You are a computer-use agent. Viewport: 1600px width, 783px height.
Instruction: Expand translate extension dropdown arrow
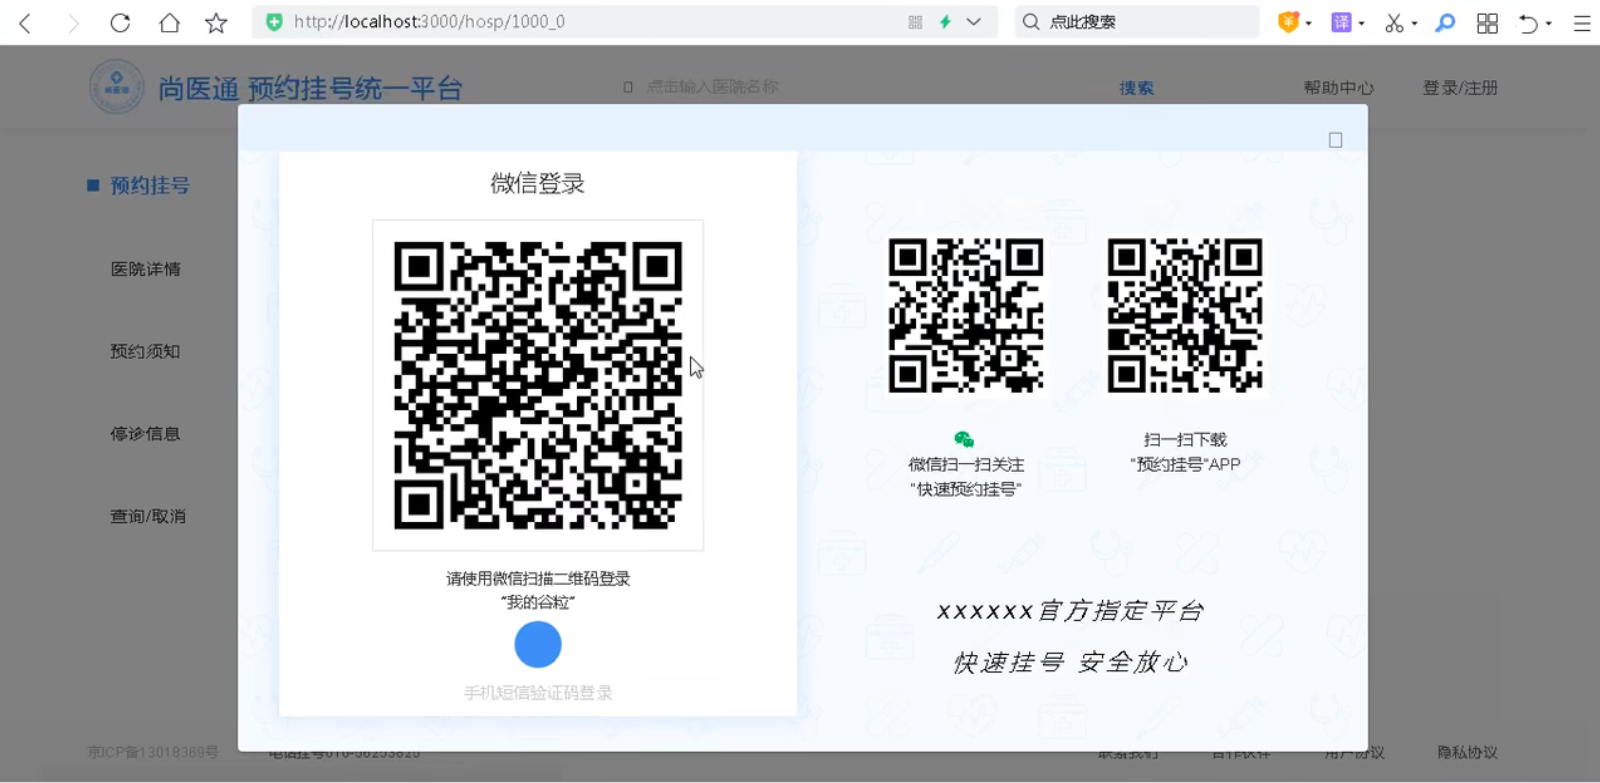[x=1361, y=23]
